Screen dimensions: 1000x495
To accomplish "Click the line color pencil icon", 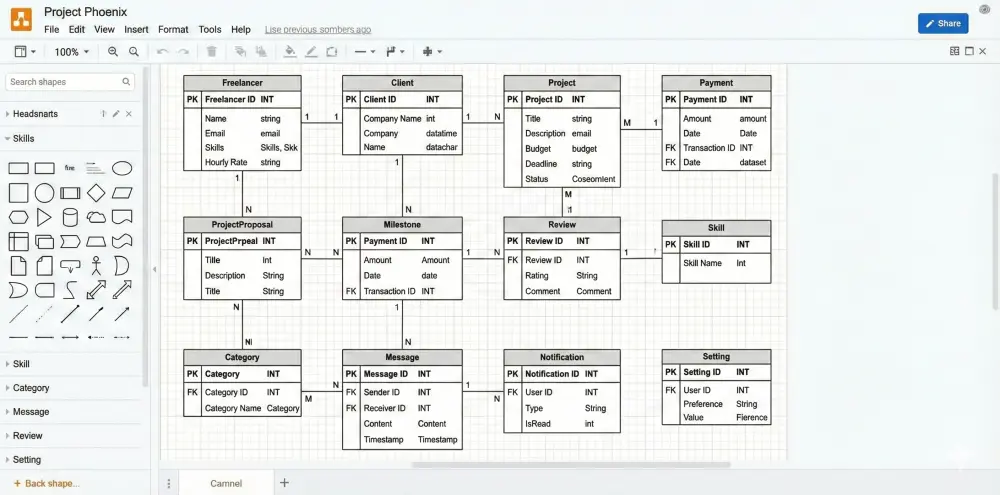I will (311, 52).
